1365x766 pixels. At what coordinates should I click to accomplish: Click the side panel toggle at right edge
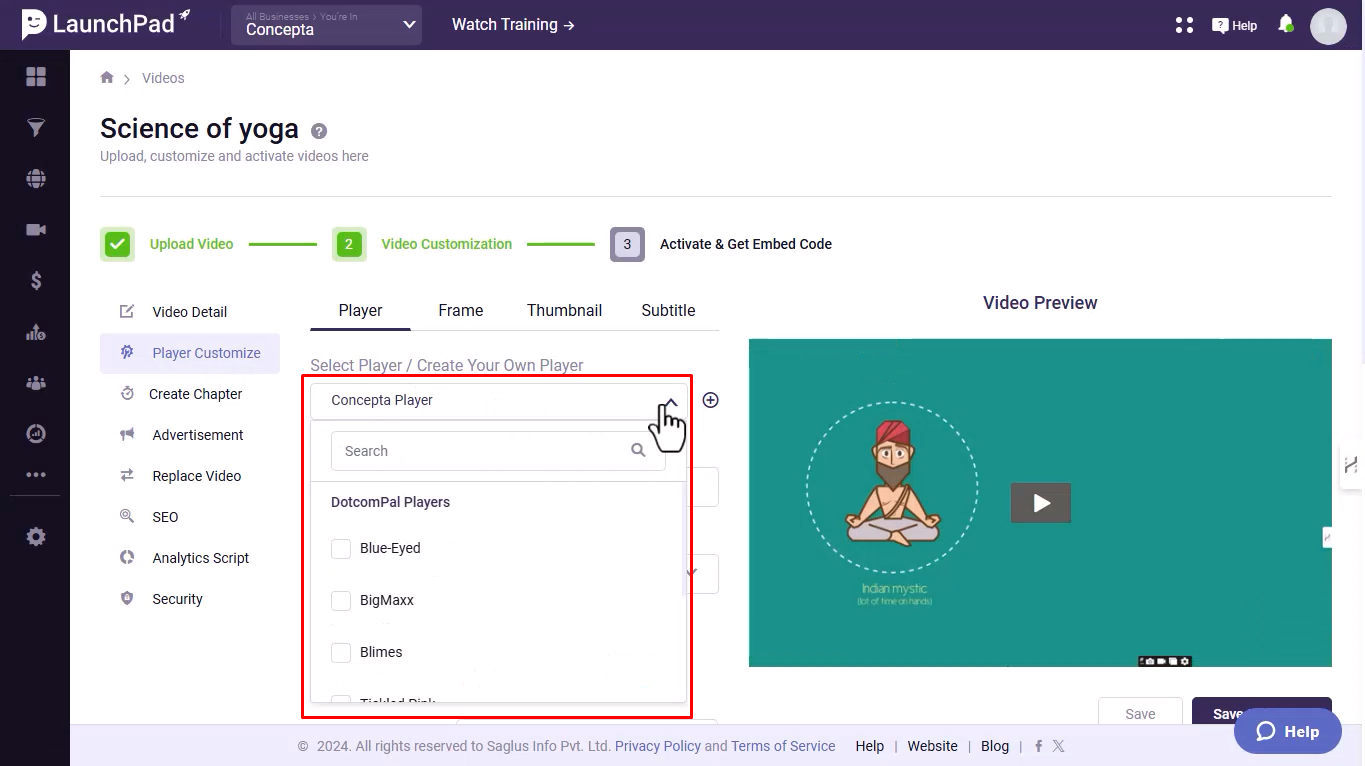pyautogui.click(x=1351, y=465)
